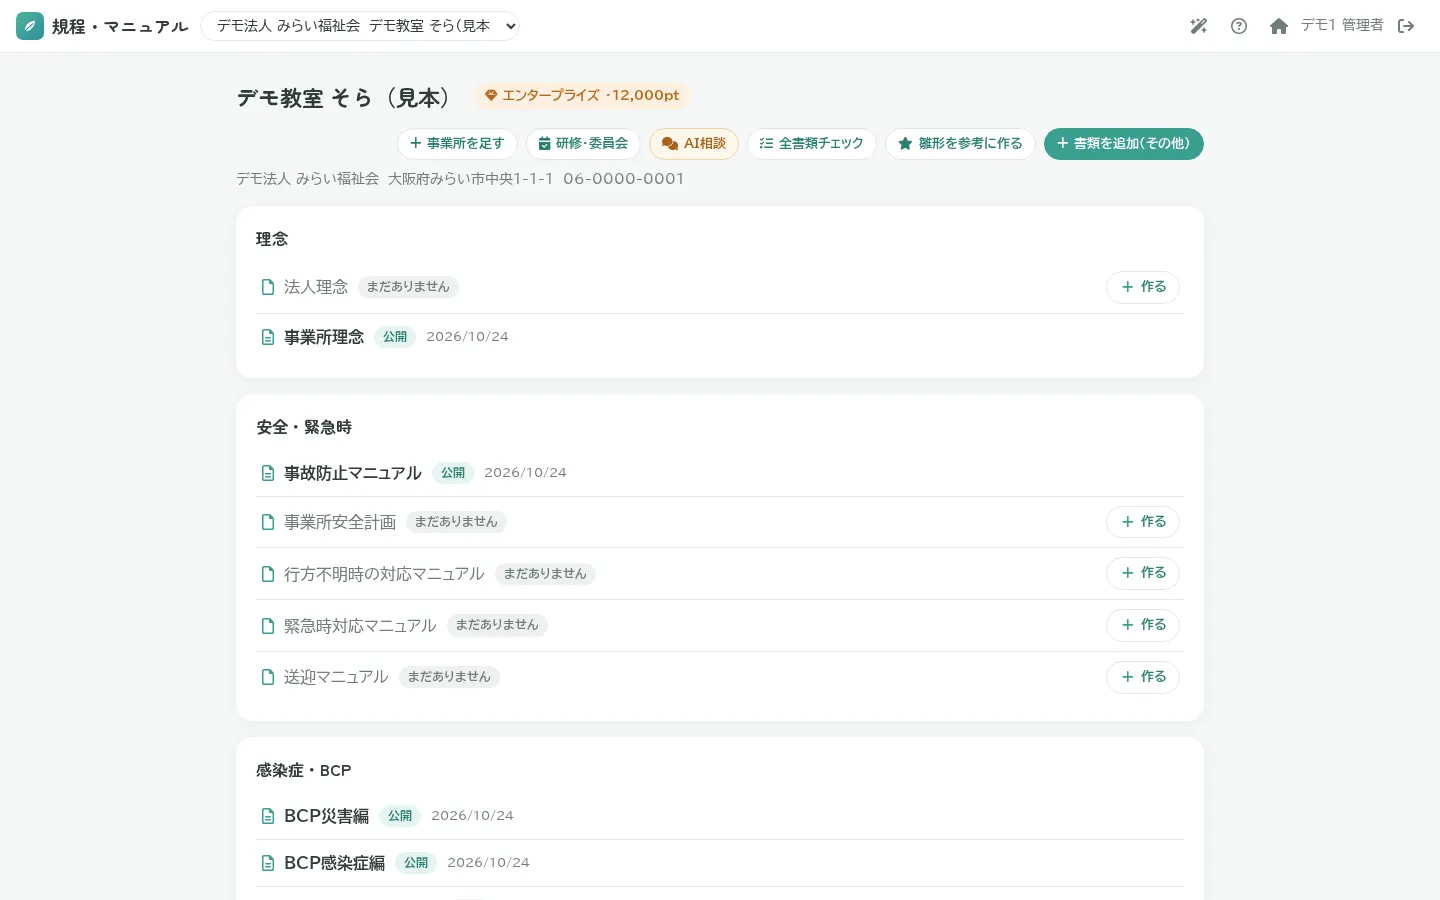The height and width of the screenshot is (900, 1440).
Task: Click まだありません badge beside 法人理念
Action: 408,287
